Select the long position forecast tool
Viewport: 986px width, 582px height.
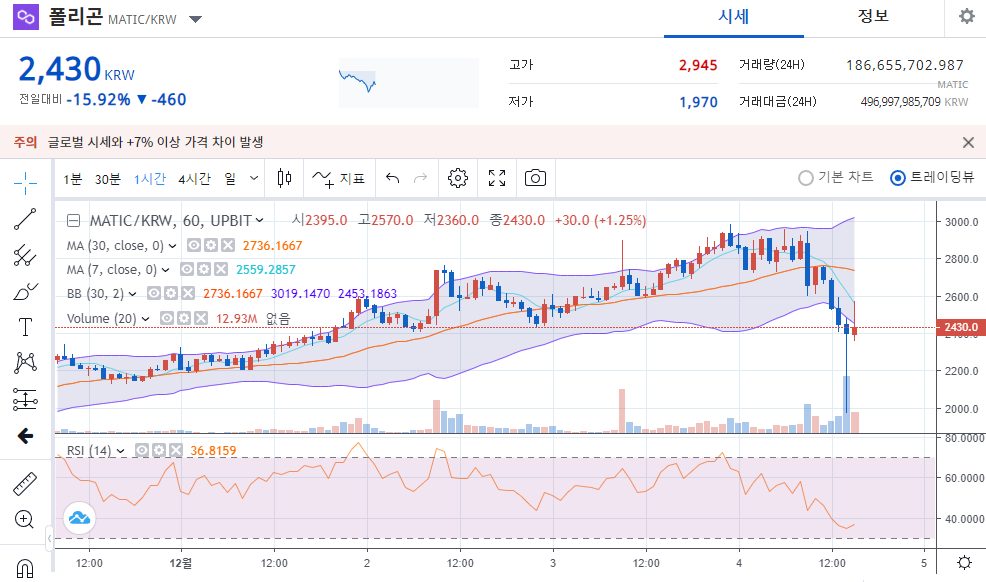pos(25,399)
